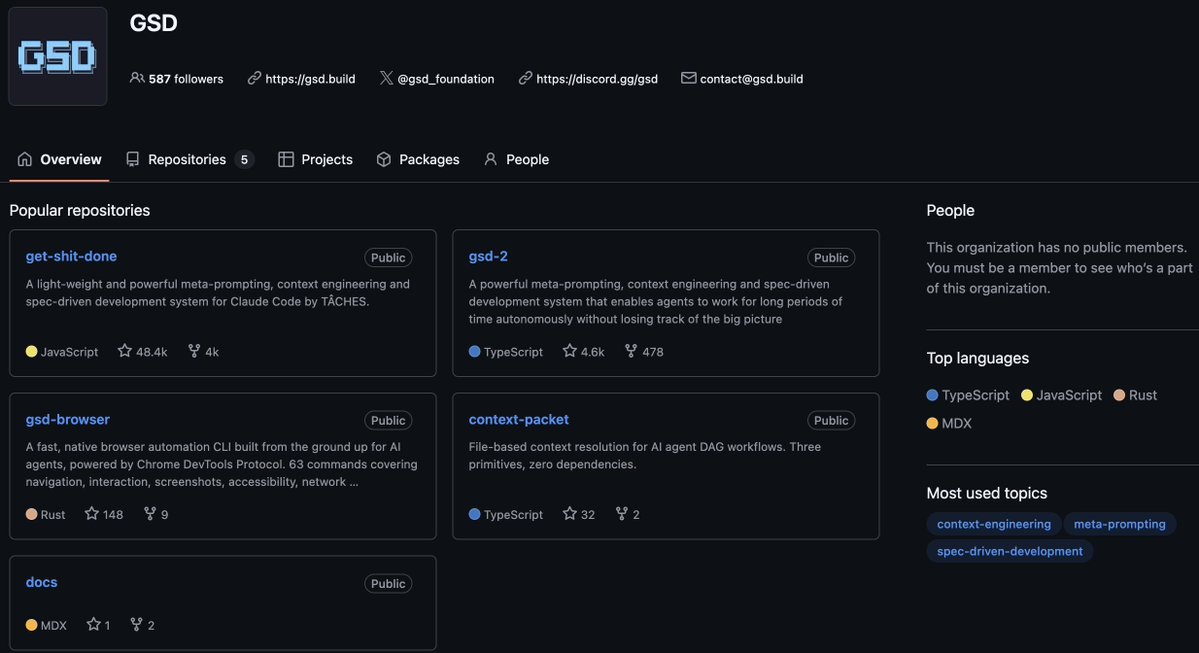Click the fork icon showing 4k
The height and width of the screenshot is (653, 1199).
click(x=194, y=350)
